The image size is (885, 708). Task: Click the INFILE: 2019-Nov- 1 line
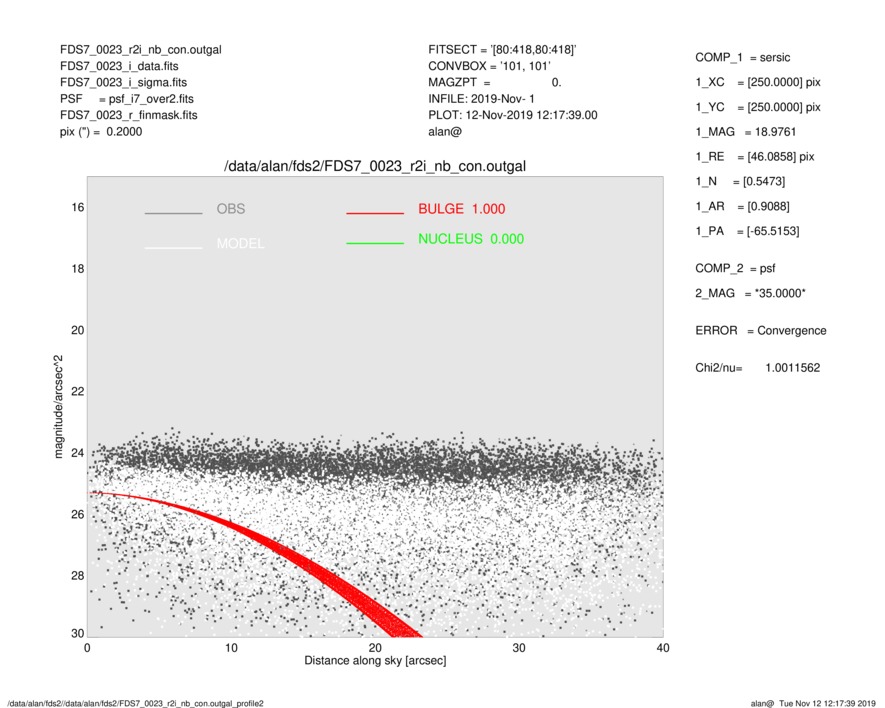[x=481, y=99]
